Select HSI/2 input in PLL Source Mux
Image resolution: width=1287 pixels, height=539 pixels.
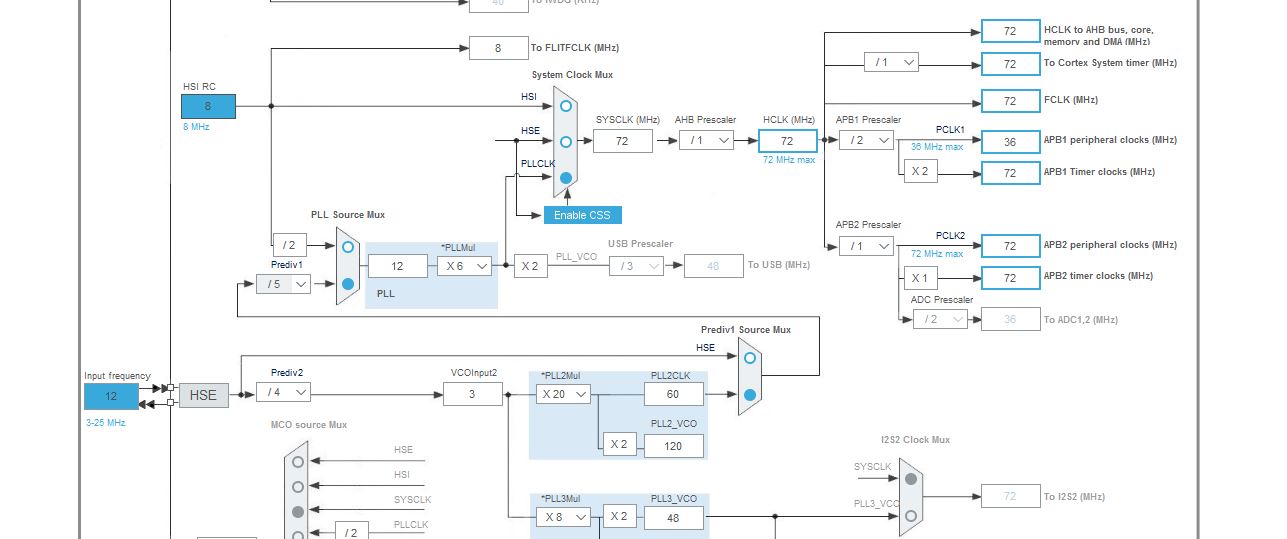click(348, 246)
